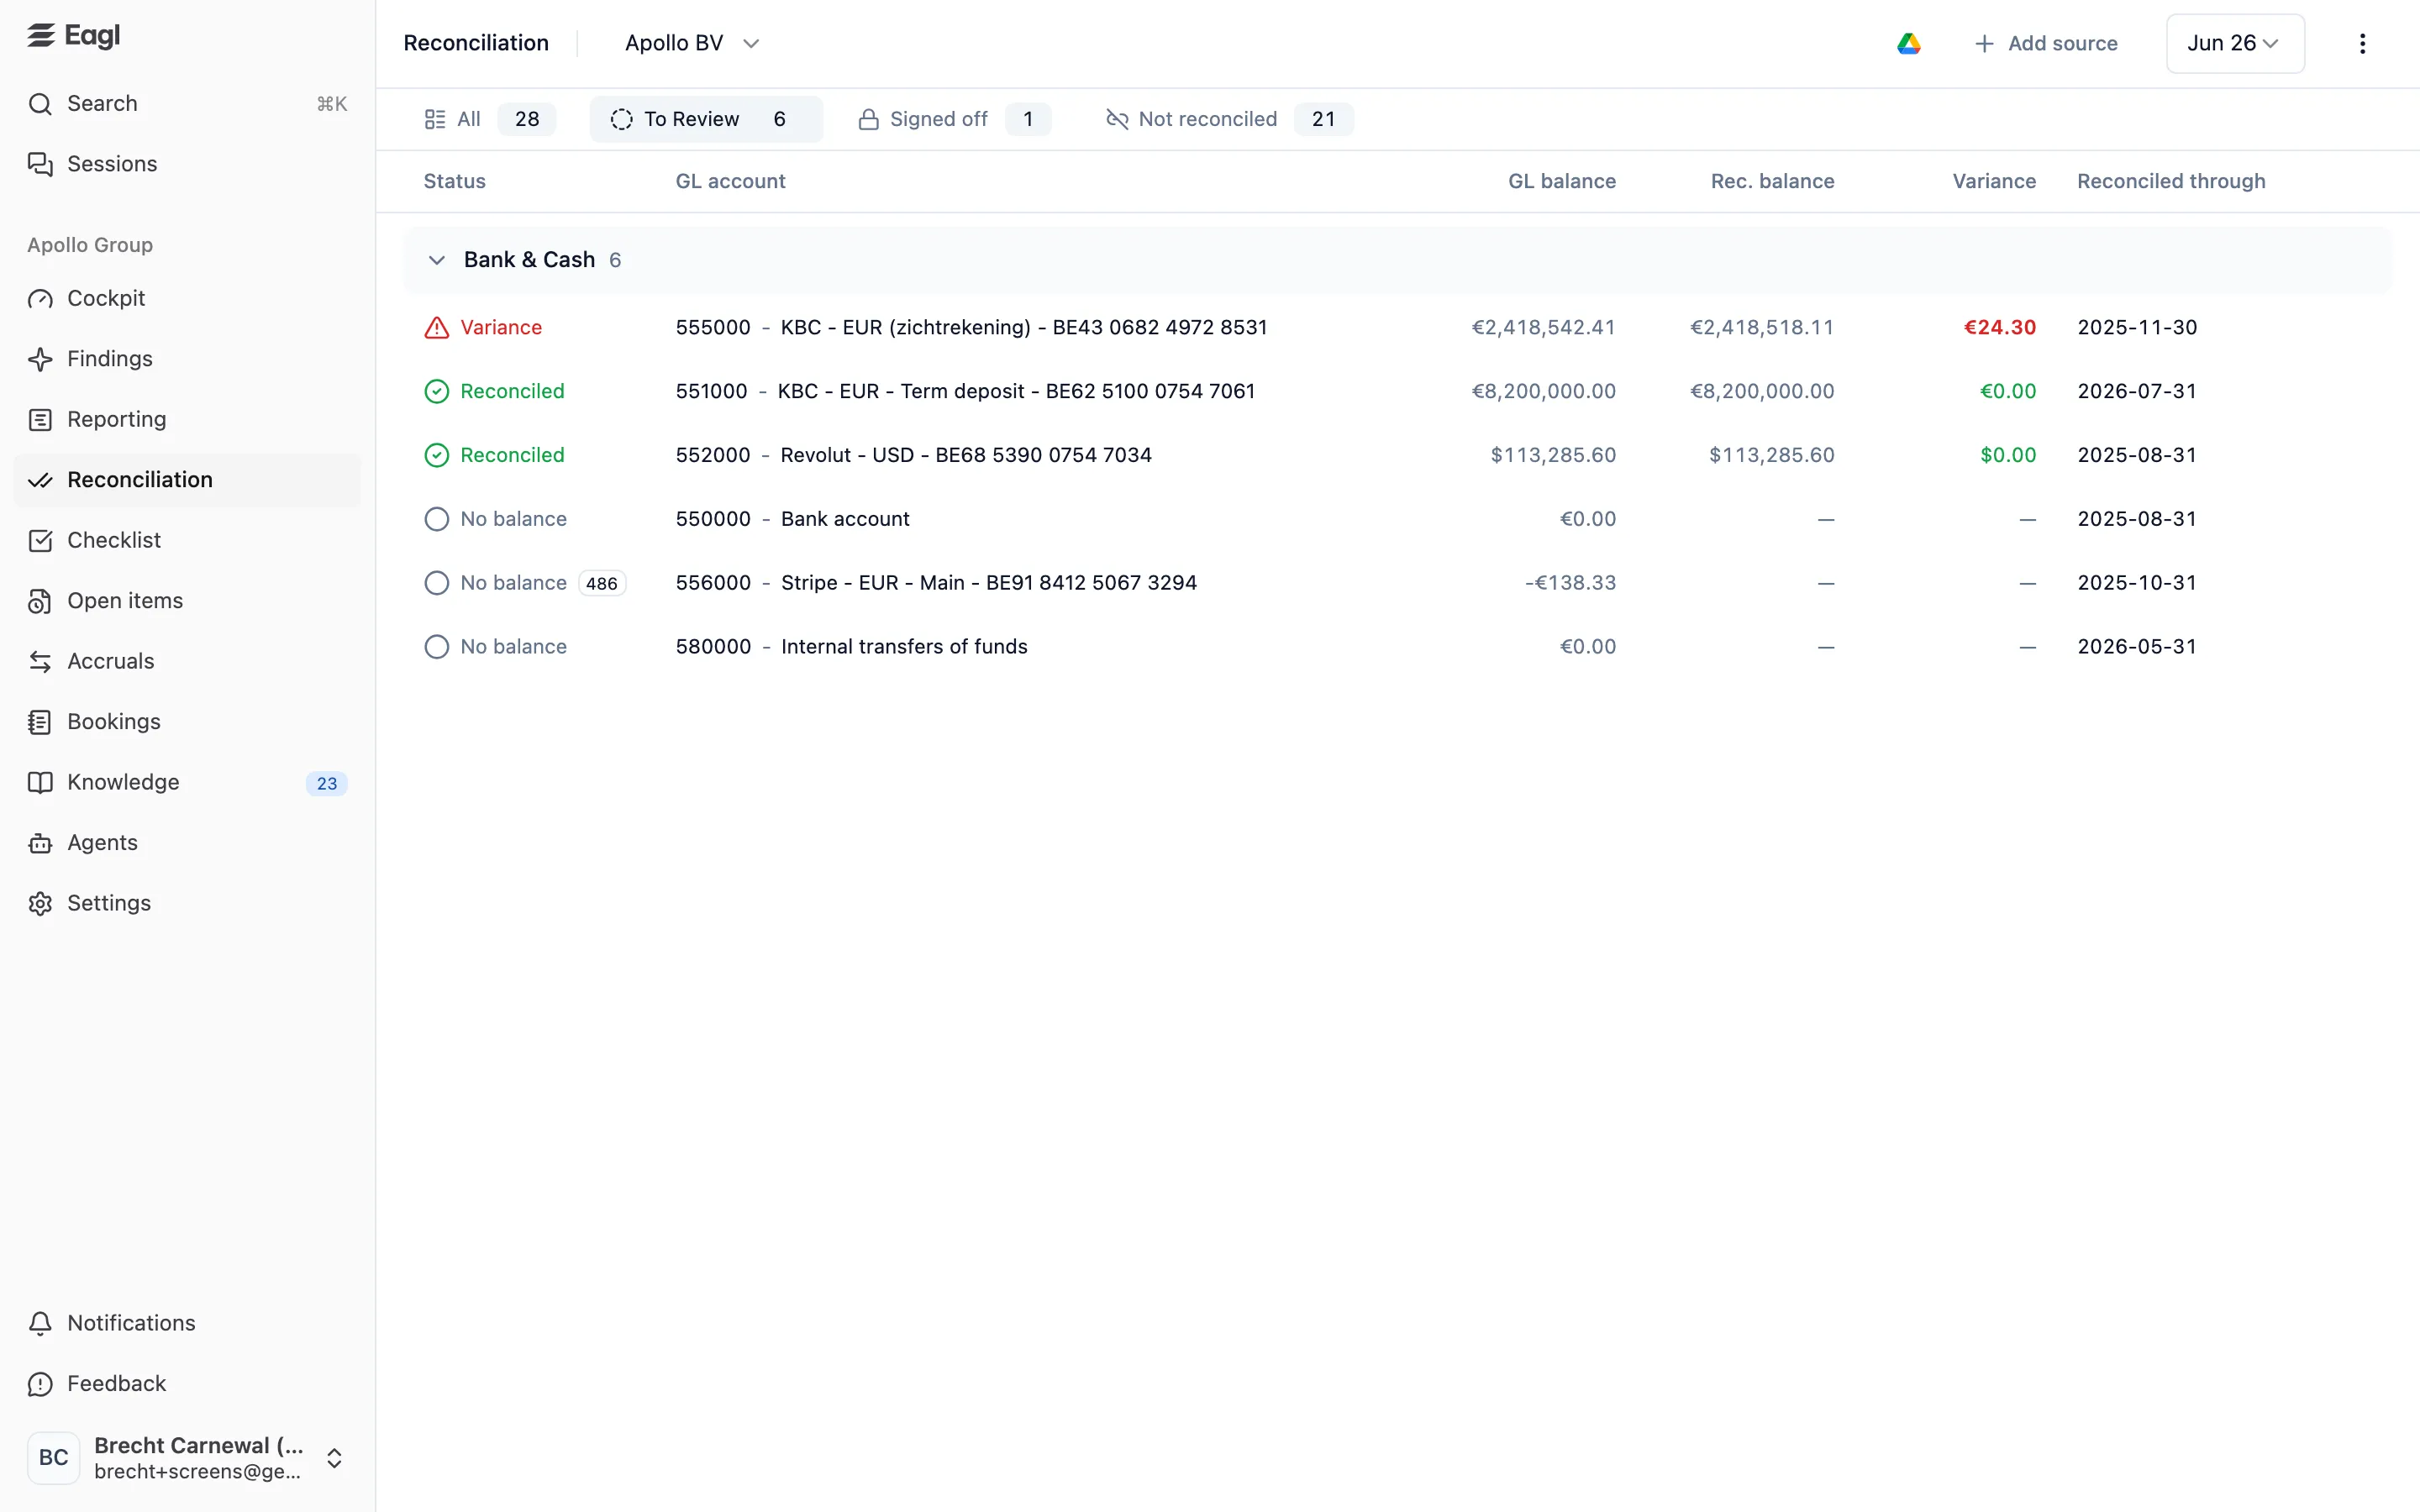Click the Notifications bell icon
The height and width of the screenshot is (1512, 2420).
click(x=40, y=1324)
